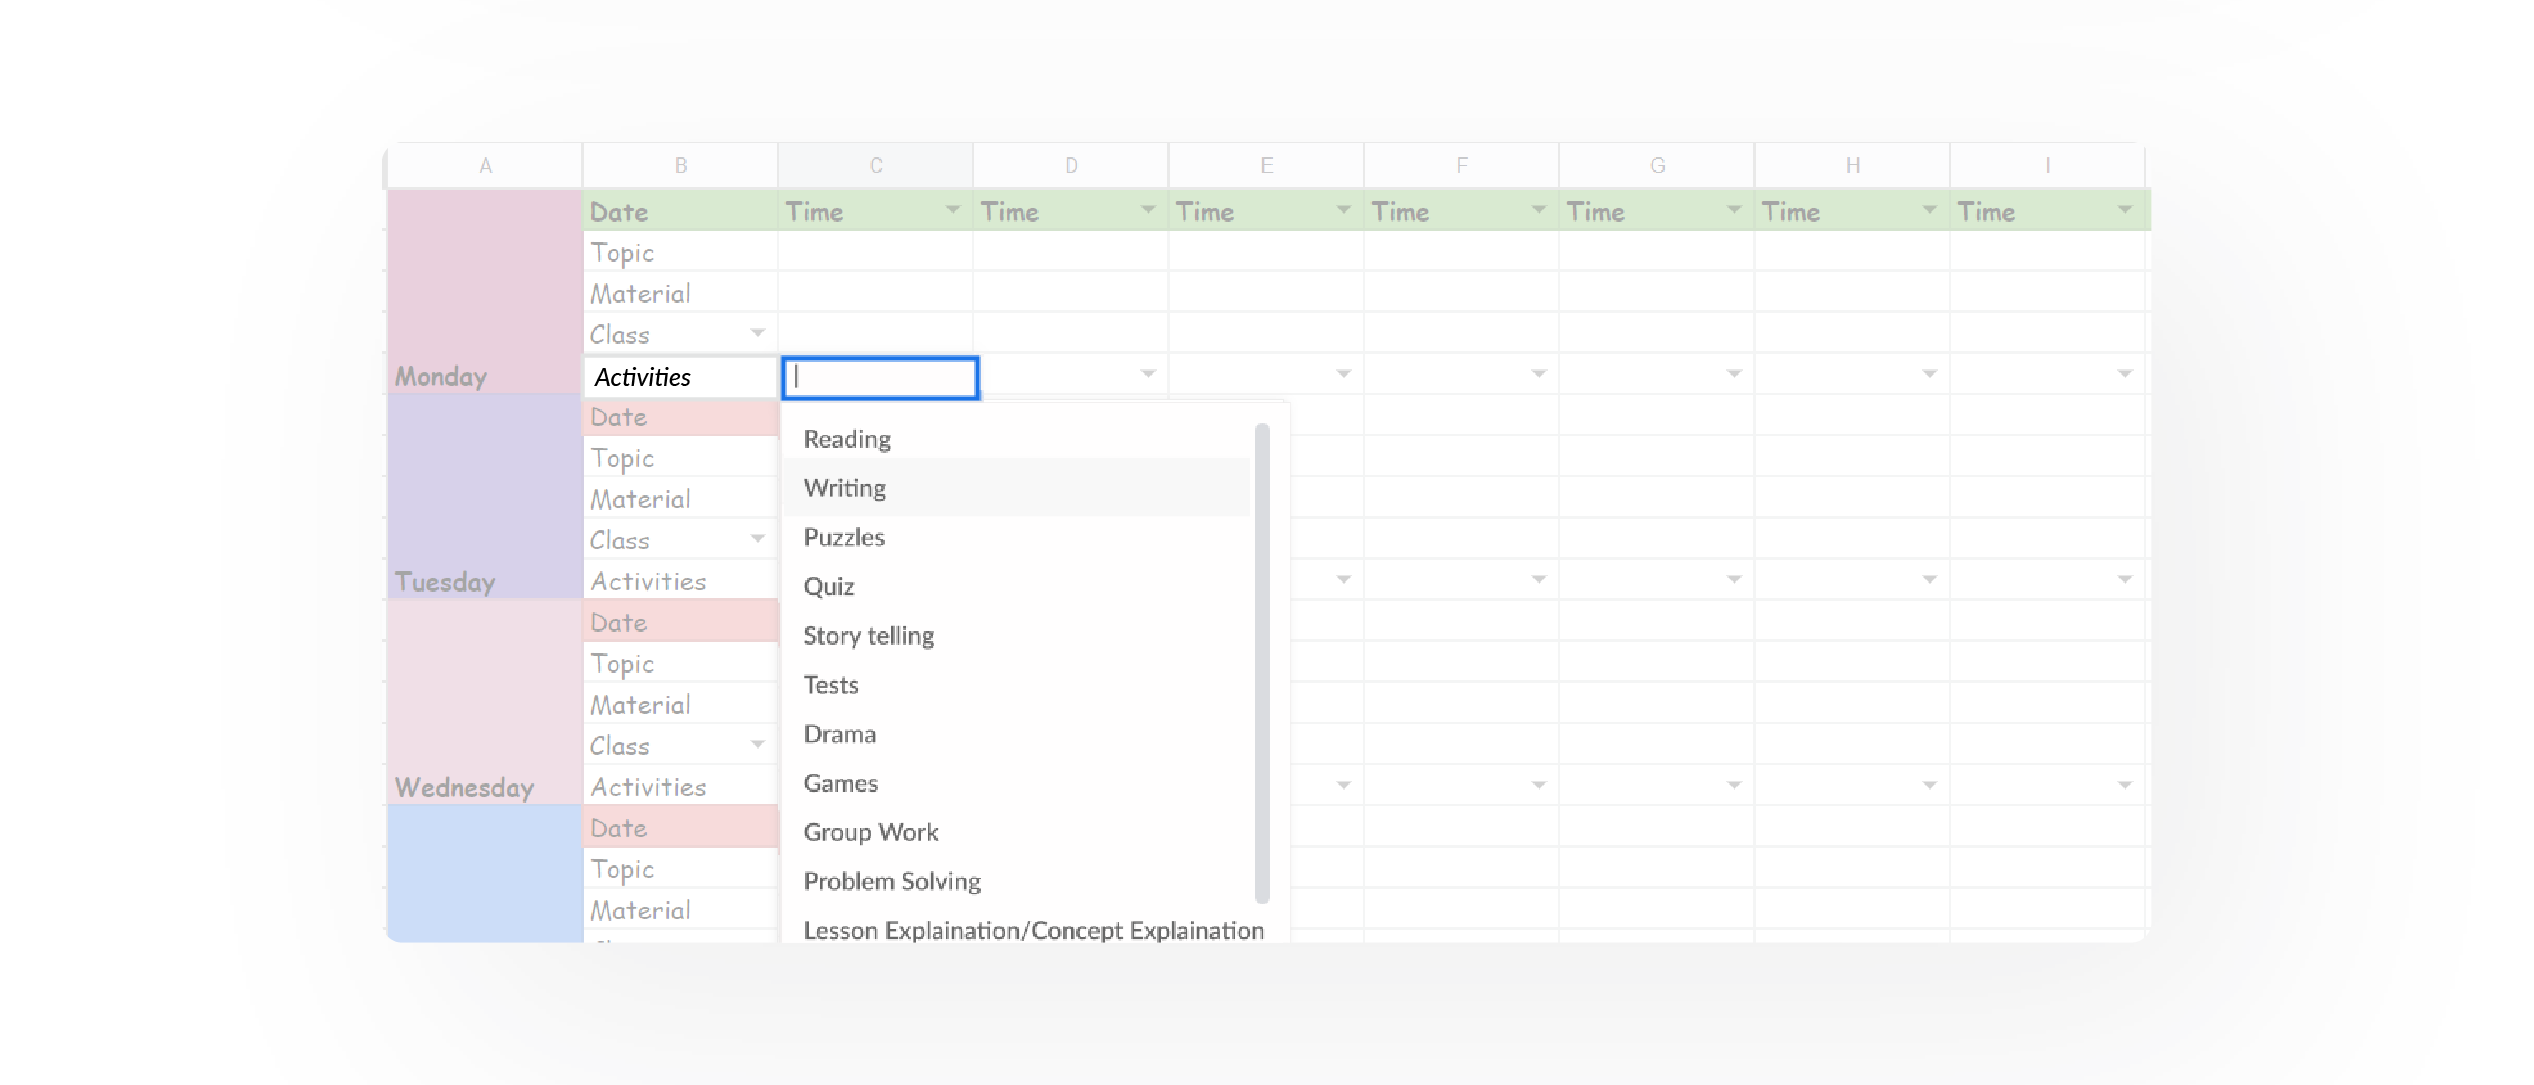Screen dimensions: 2534x1085
Task: Open Tuesday Activities dropdown in column H
Action: click(1930, 580)
